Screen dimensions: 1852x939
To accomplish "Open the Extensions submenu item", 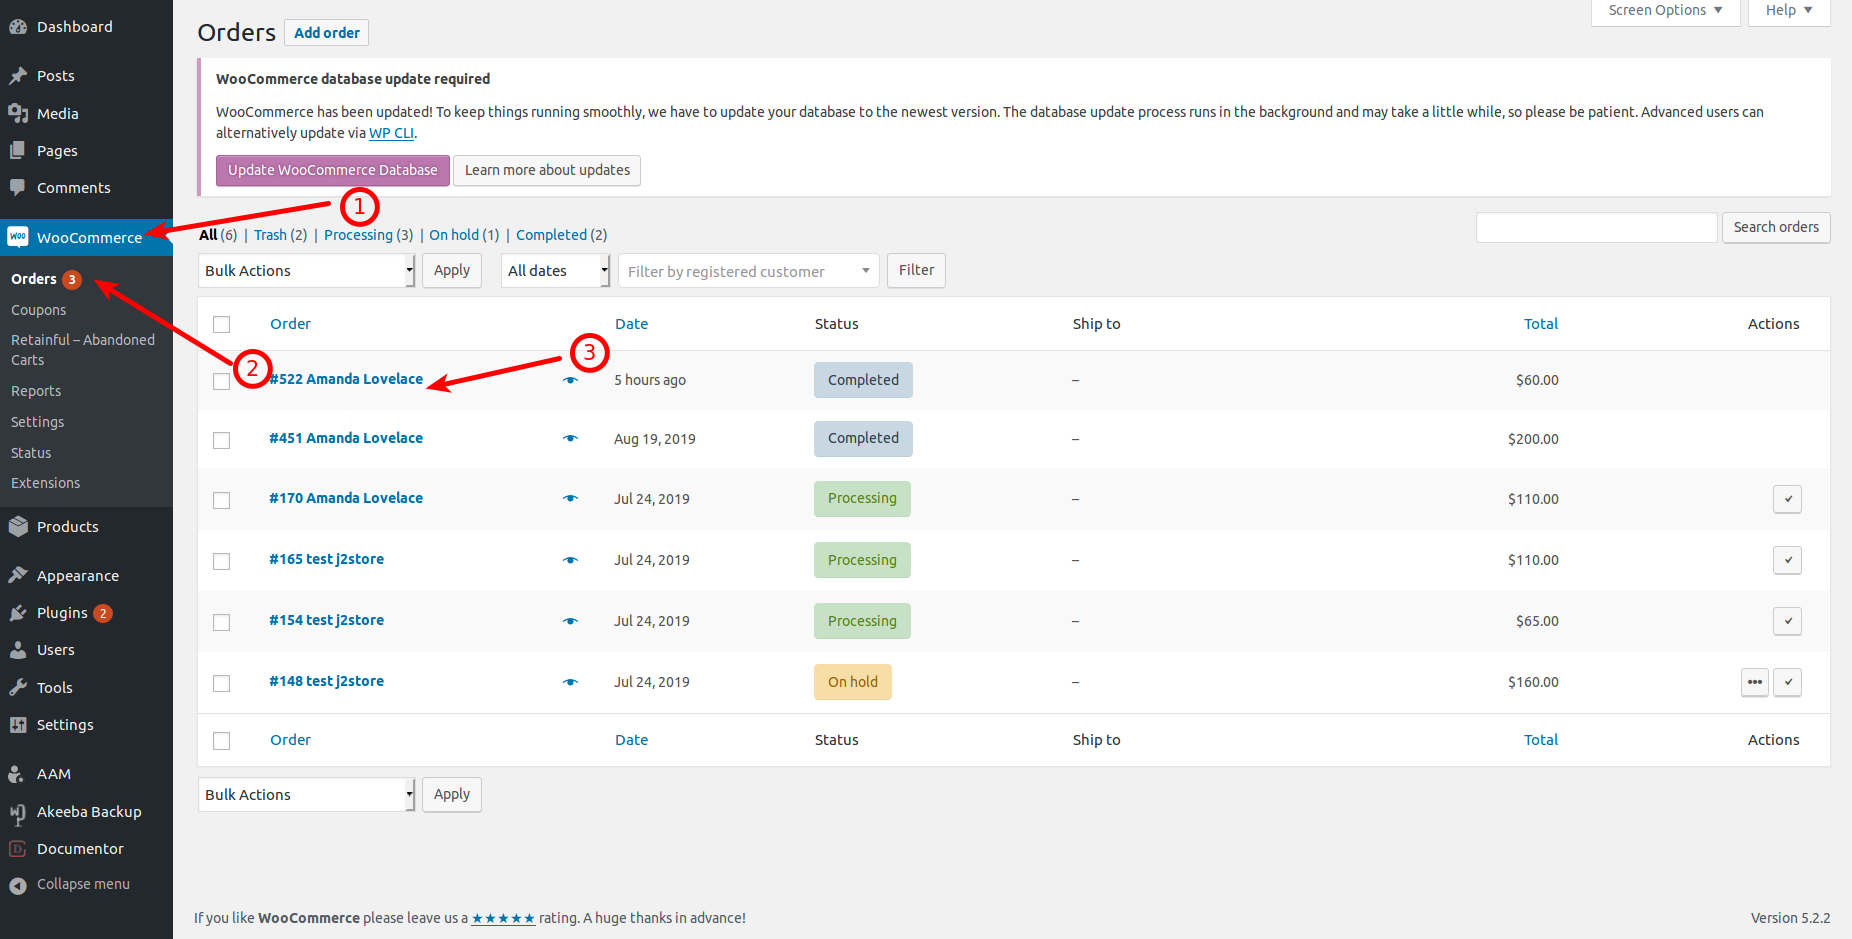I will coord(46,483).
